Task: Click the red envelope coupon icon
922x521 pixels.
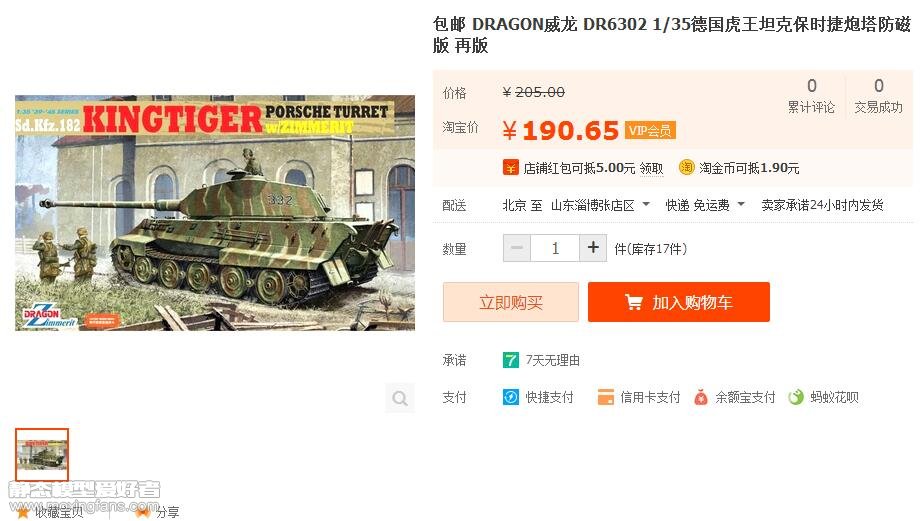Action: coord(510,168)
